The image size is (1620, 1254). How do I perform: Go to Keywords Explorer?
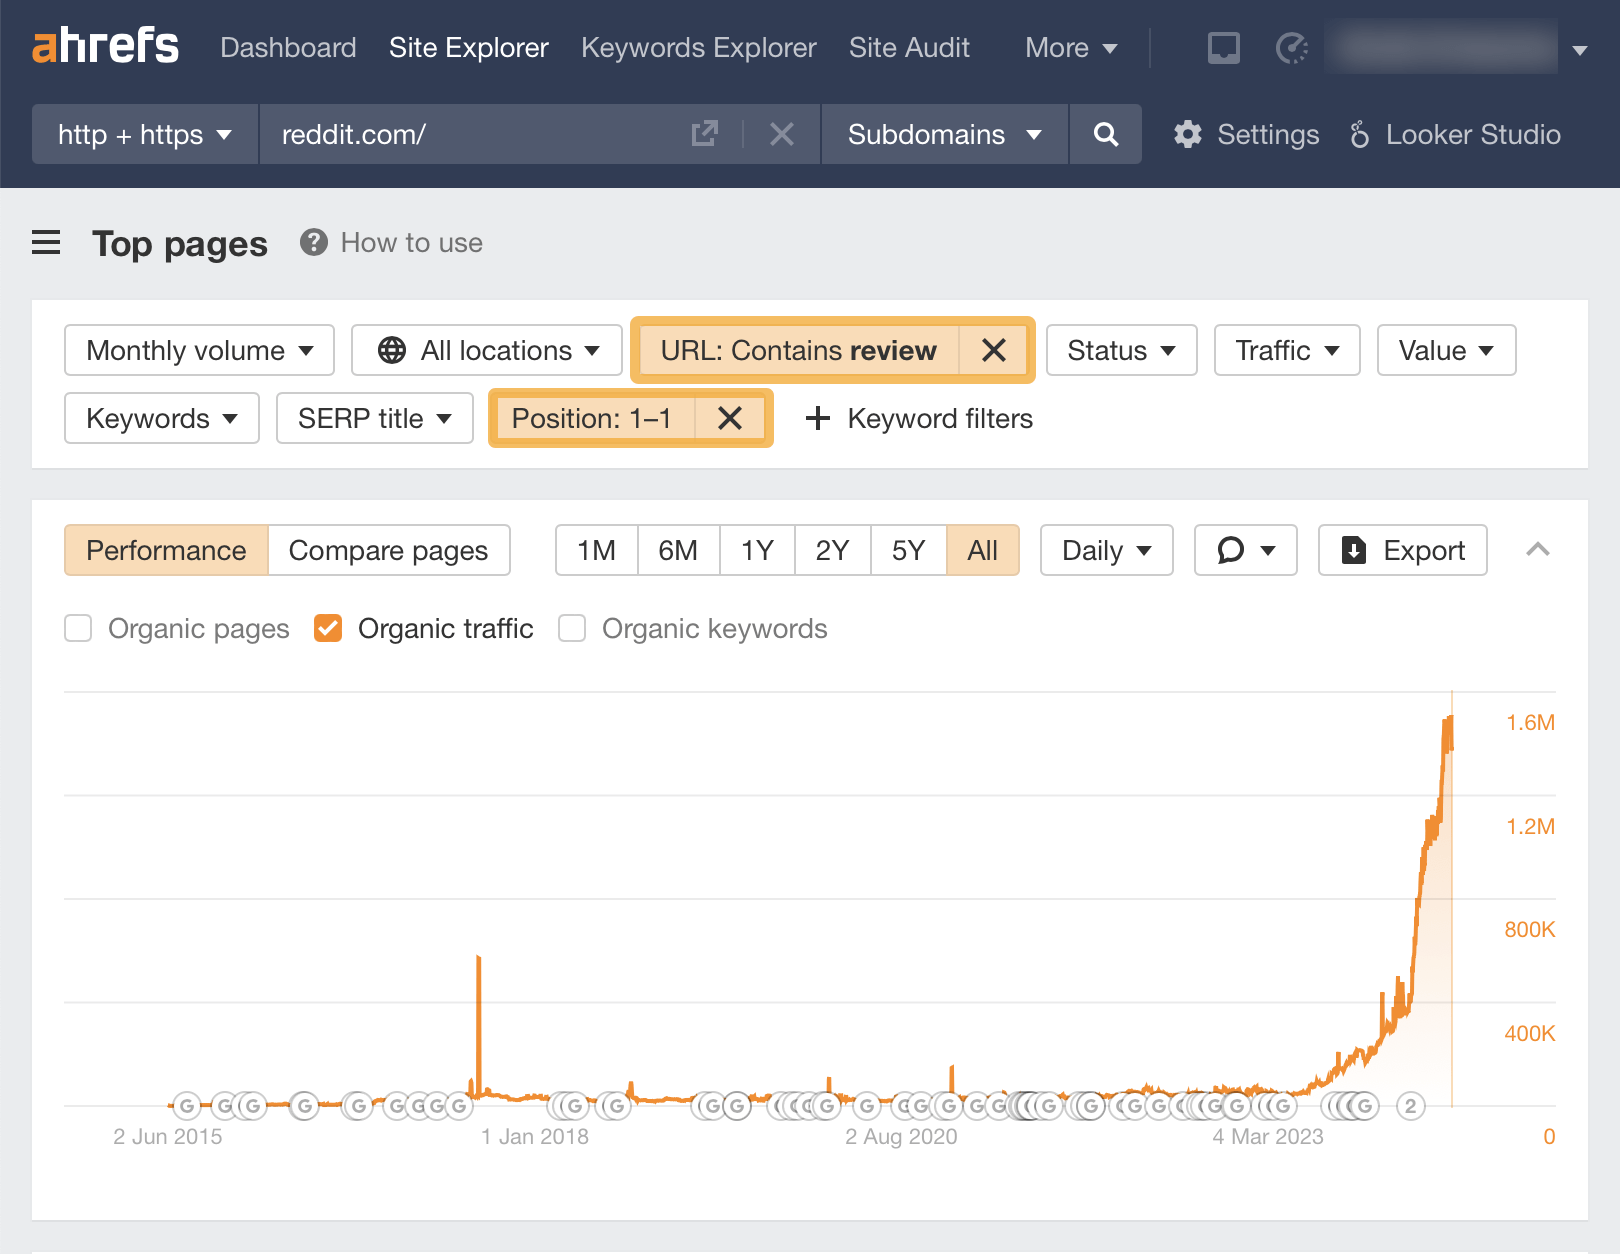click(x=698, y=47)
